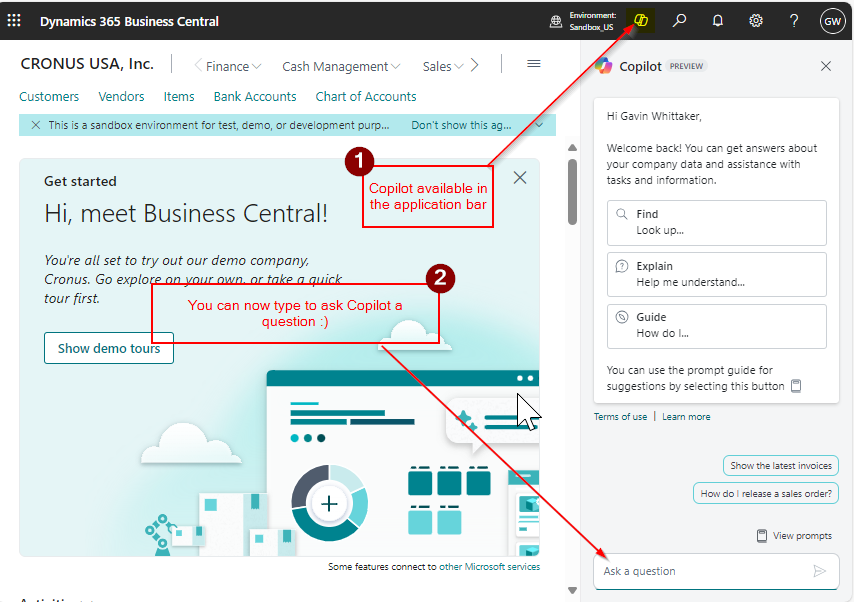
Task: Open the help question mark
Action: [x=793, y=21]
